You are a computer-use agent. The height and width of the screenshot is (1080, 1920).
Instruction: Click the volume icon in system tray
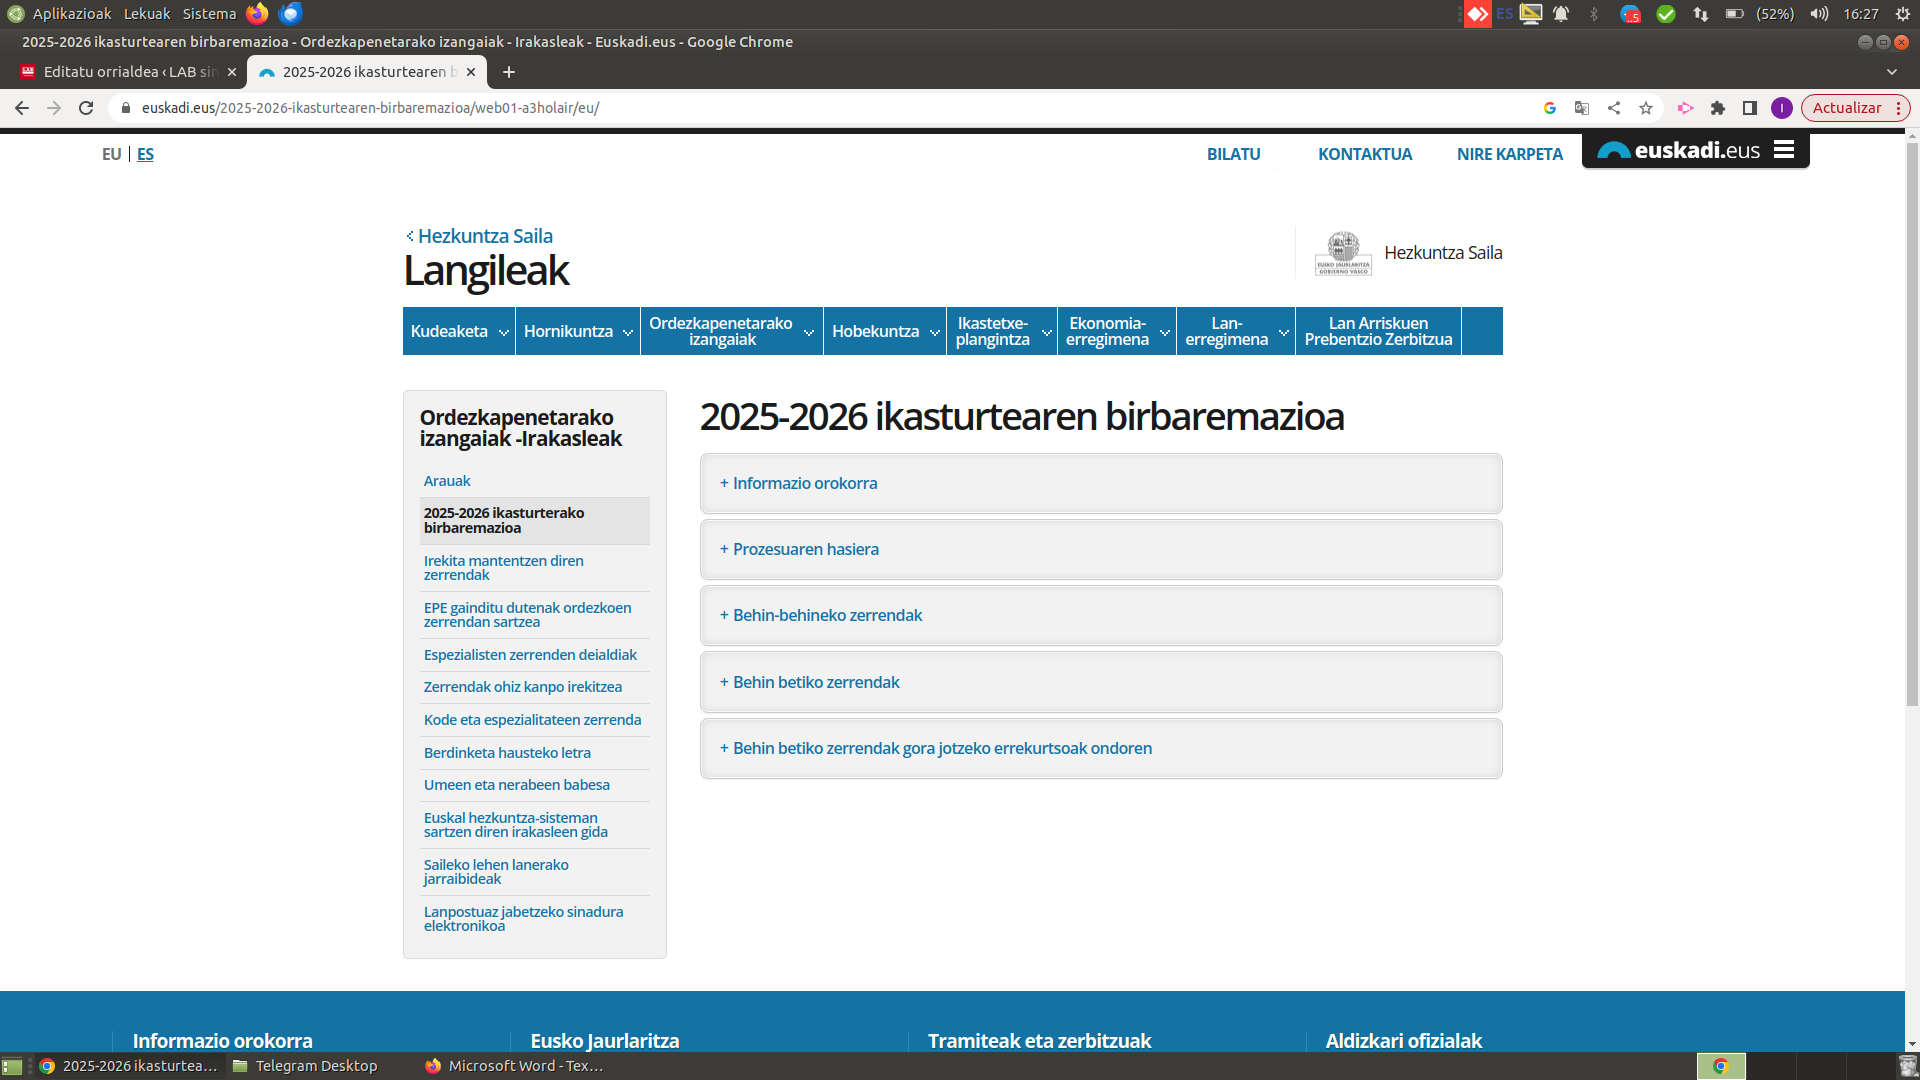click(x=1819, y=14)
